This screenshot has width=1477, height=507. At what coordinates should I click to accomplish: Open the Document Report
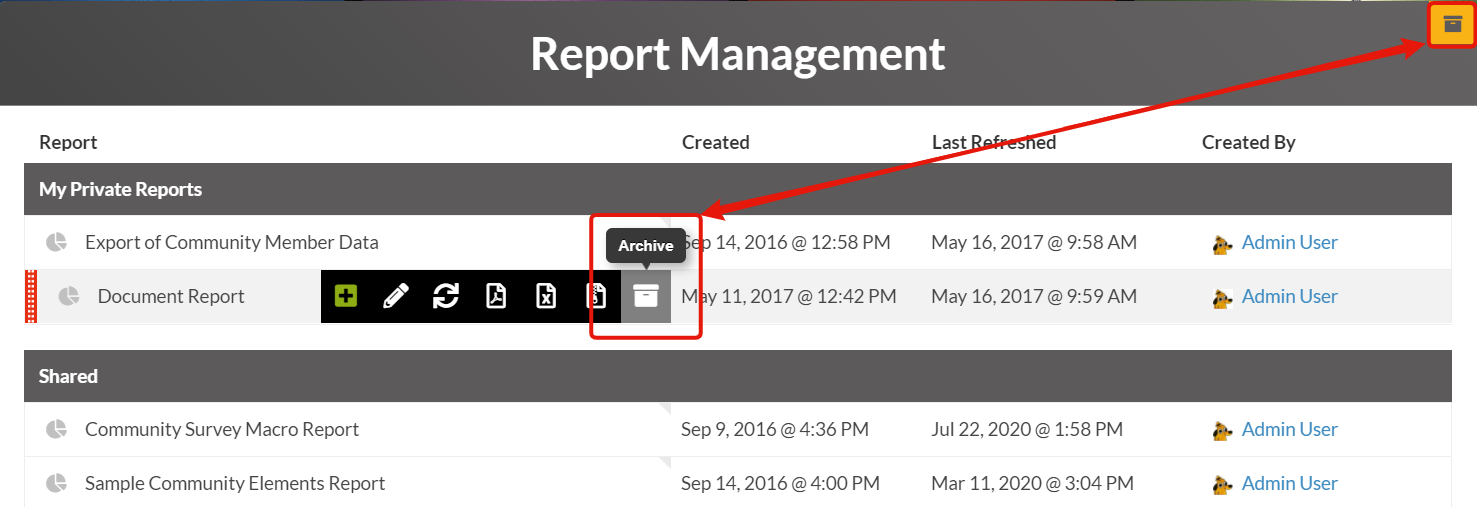click(171, 296)
